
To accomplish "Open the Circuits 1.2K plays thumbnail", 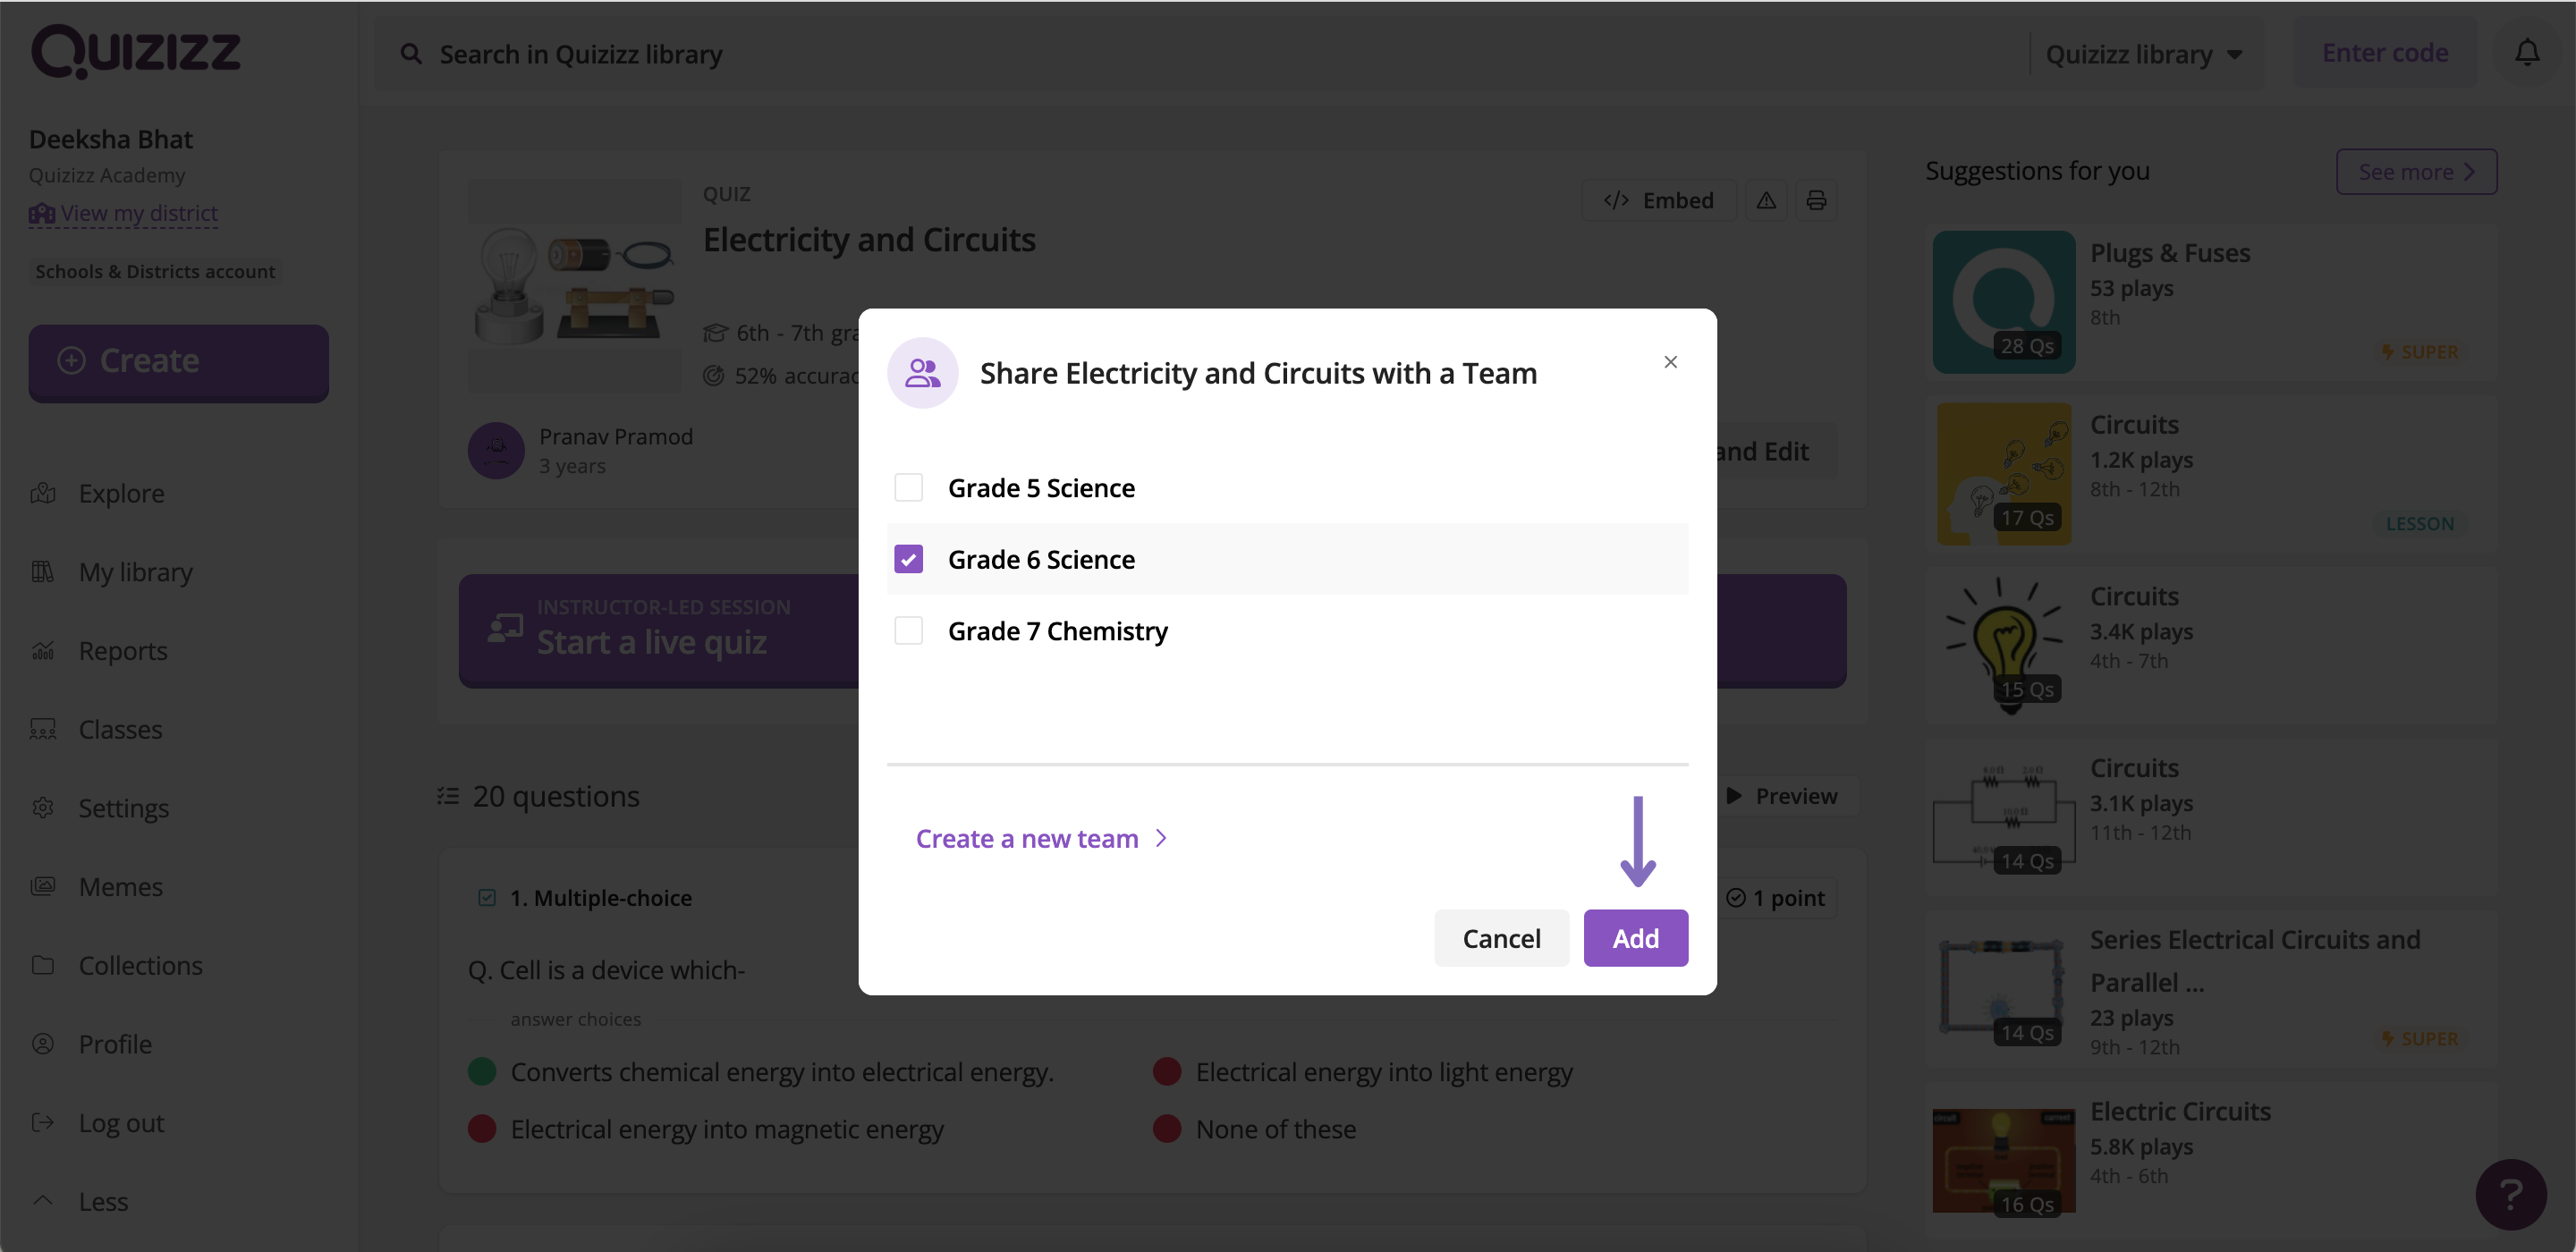I will click(x=2004, y=474).
